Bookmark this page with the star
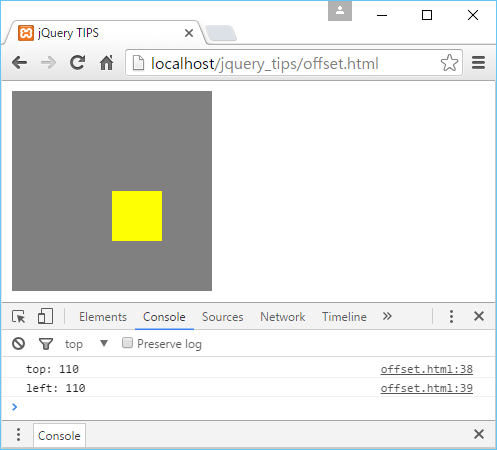Image resolution: width=497 pixels, height=450 pixels. (449, 63)
